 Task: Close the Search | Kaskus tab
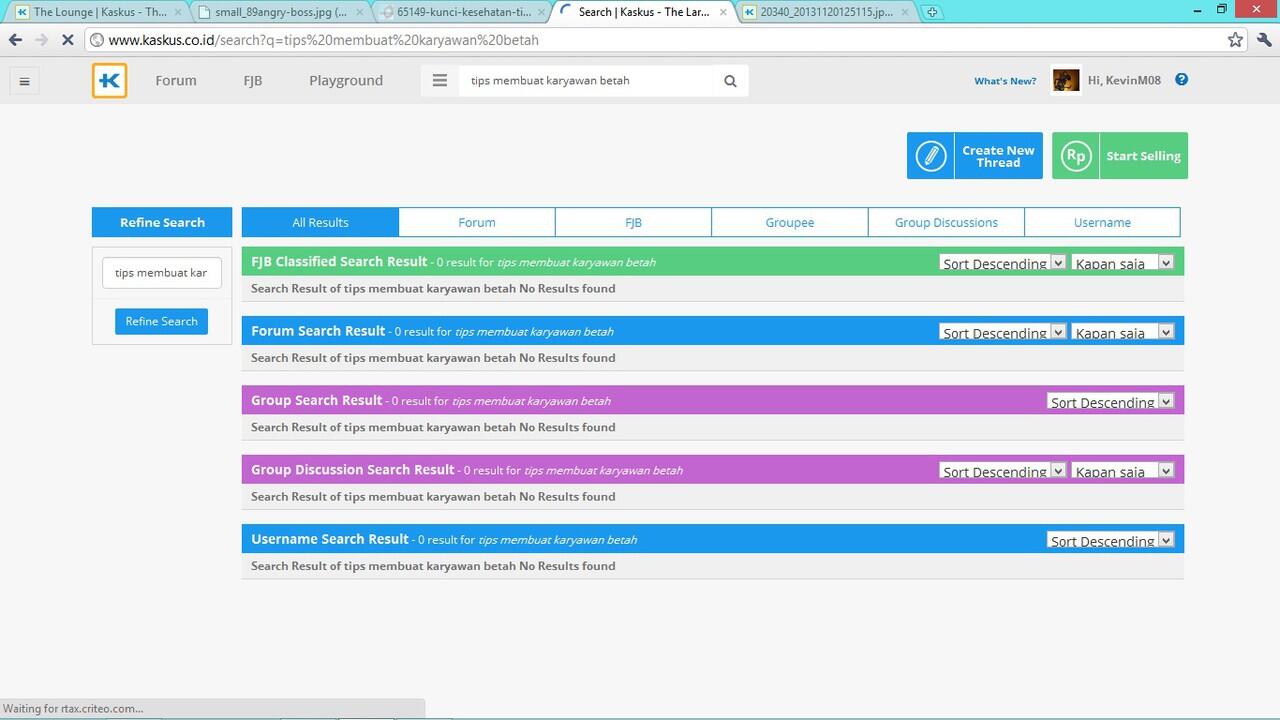pyautogui.click(x=723, y=13)
